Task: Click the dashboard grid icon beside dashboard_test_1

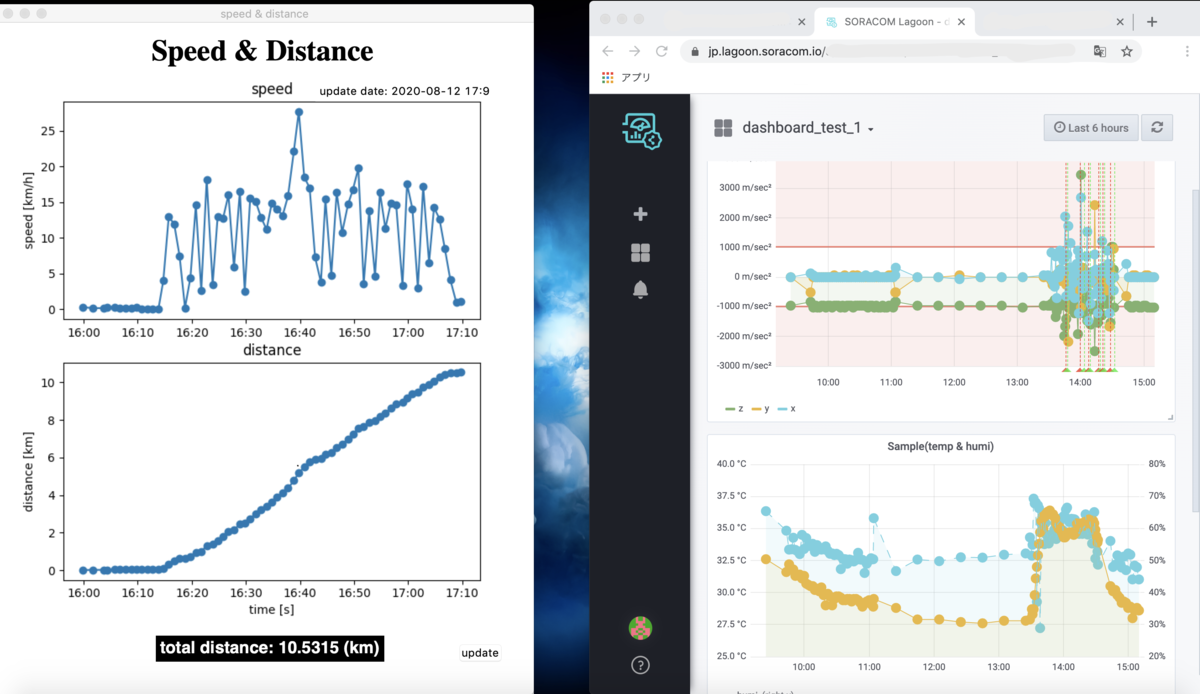Action: (723, 128)
